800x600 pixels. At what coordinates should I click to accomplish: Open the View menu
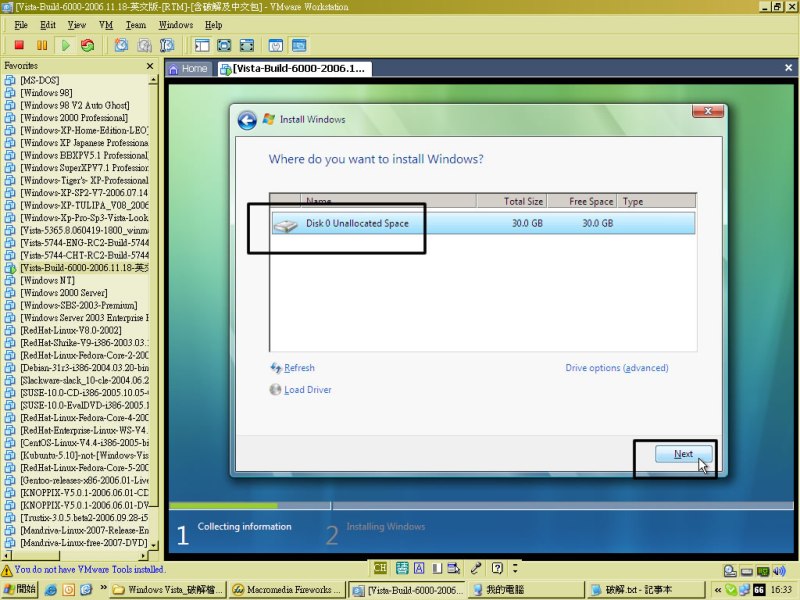(77, 25)
